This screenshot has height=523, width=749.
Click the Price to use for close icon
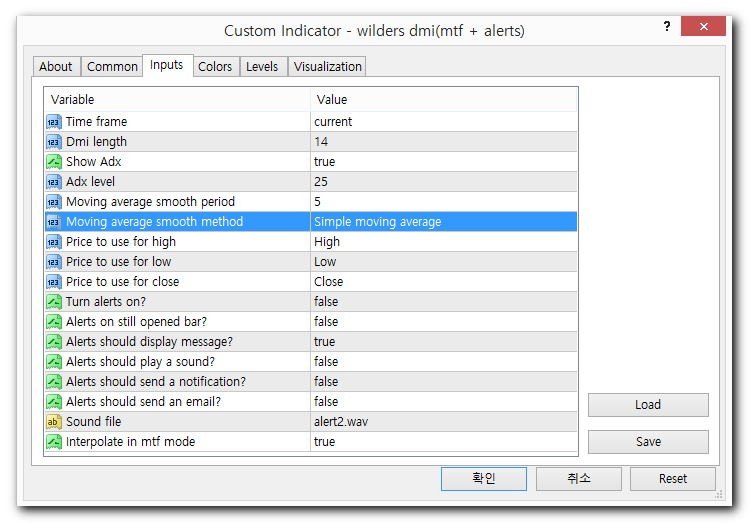(54, 282)
